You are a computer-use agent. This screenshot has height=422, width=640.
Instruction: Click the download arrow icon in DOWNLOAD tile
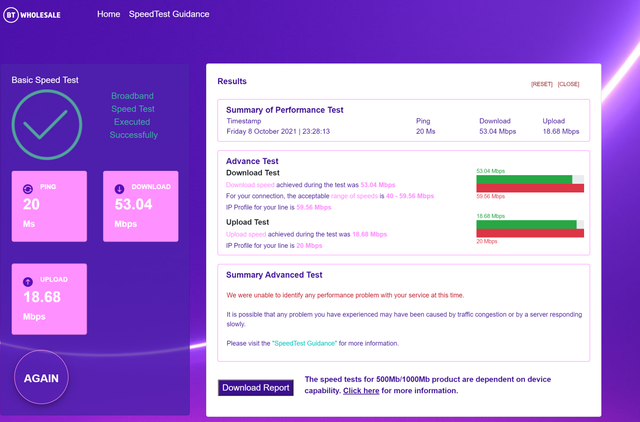[x=119, y=189]
